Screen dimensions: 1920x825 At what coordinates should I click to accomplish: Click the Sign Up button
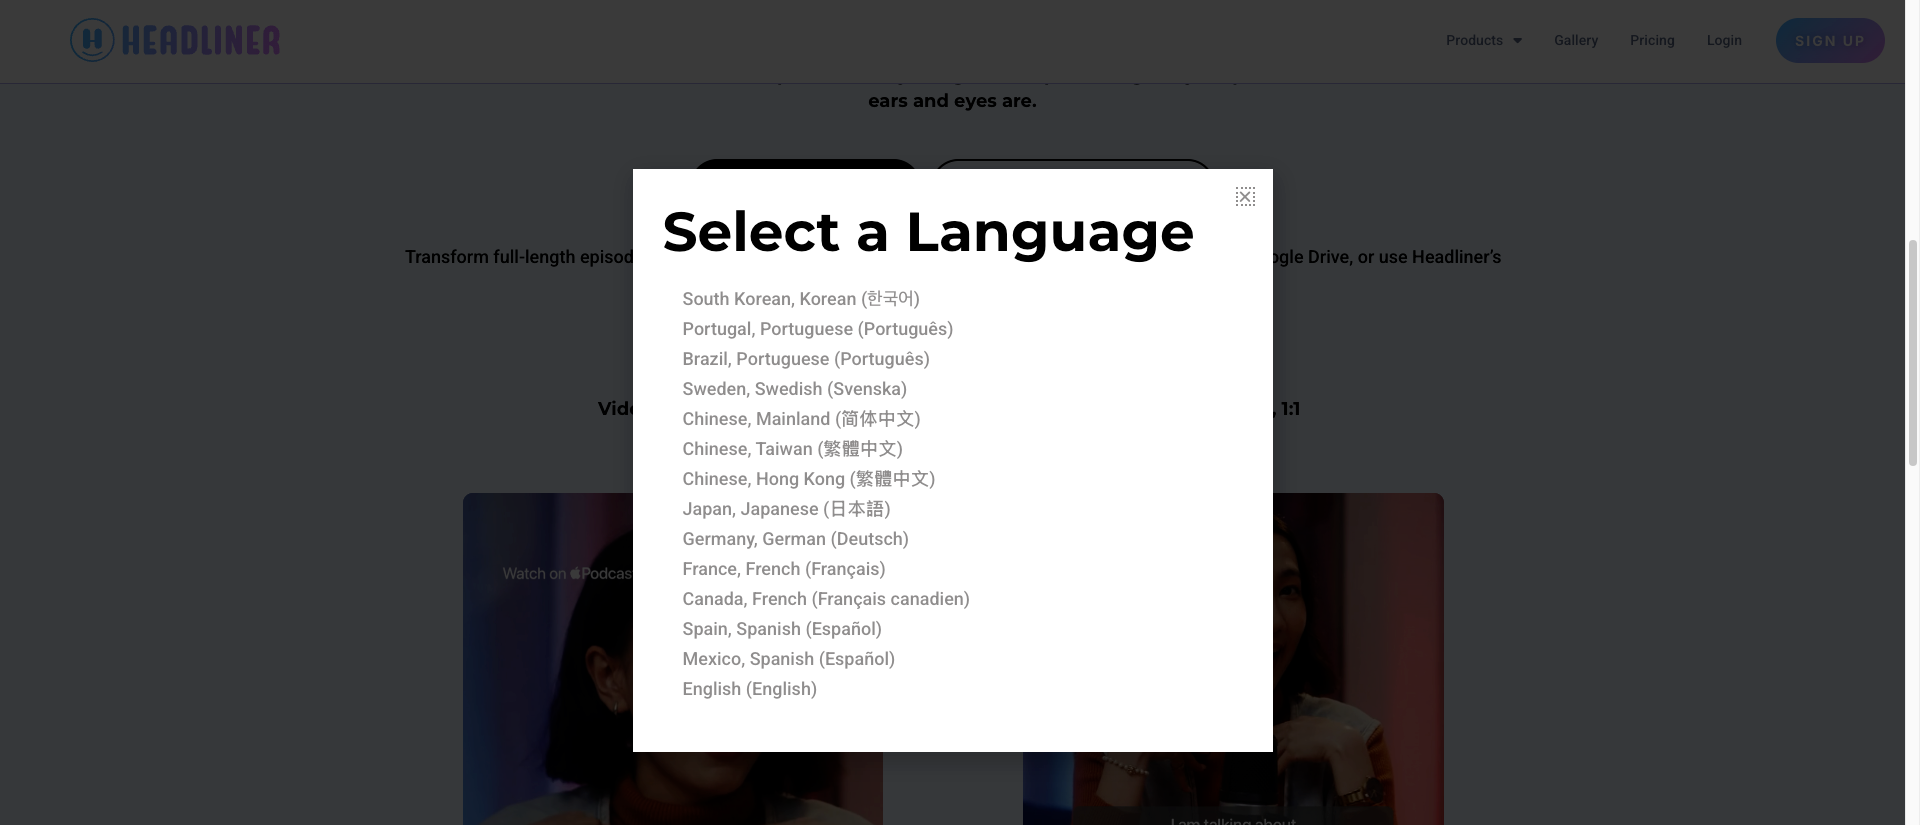click(x=1830, y=41)
